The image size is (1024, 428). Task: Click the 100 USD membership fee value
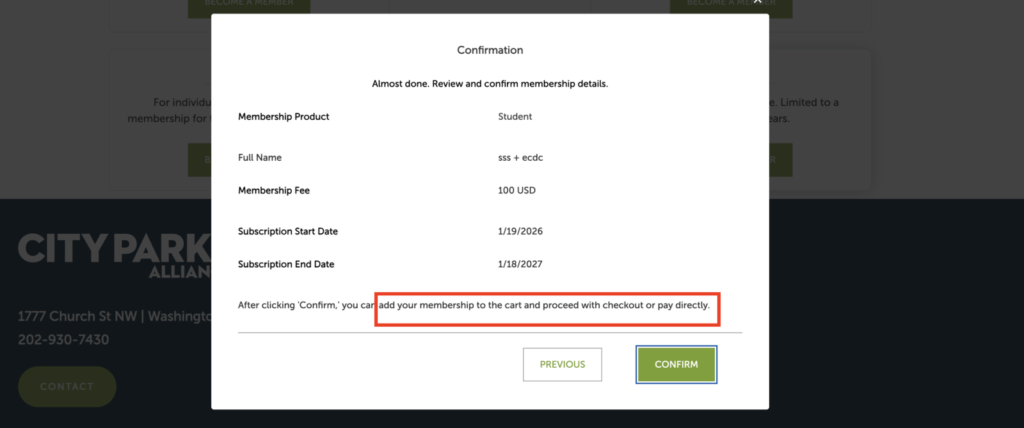click(520, 190)
